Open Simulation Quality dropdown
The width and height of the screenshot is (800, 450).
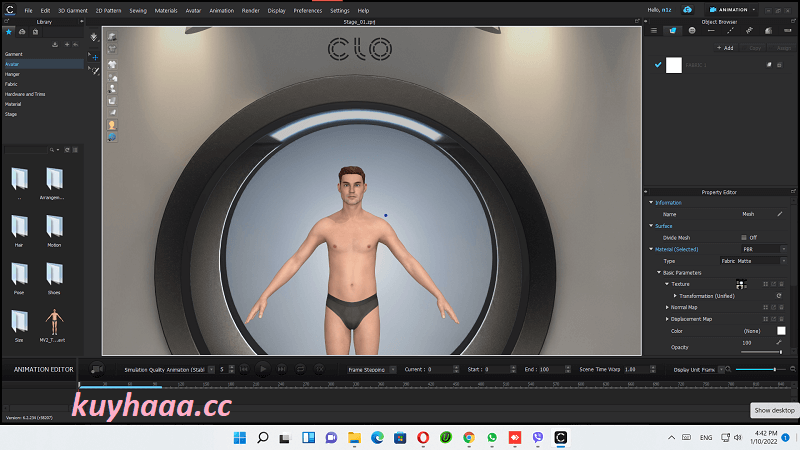211,369
